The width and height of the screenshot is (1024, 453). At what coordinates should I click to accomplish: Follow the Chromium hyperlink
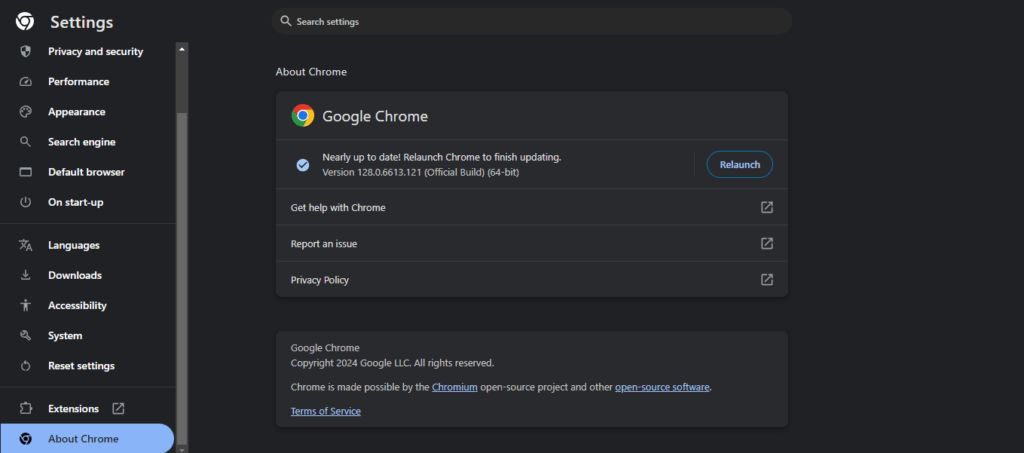pyautogui.click(x=455, y=387)
